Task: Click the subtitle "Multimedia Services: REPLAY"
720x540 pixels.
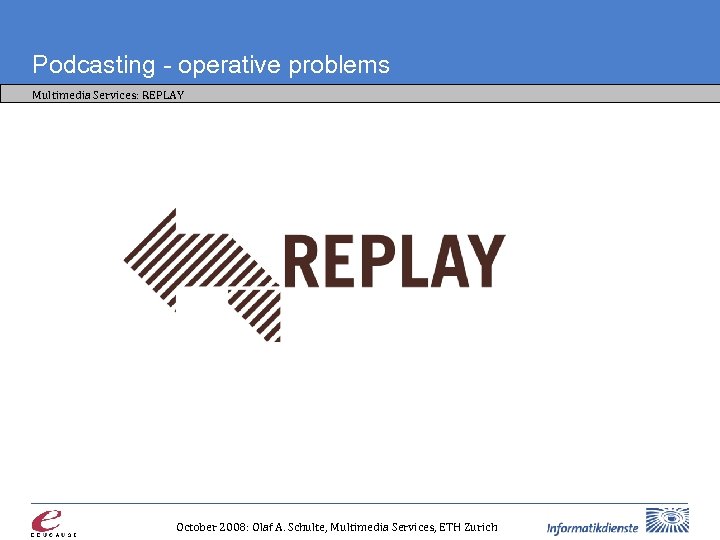Action: (x=108, y=95)
